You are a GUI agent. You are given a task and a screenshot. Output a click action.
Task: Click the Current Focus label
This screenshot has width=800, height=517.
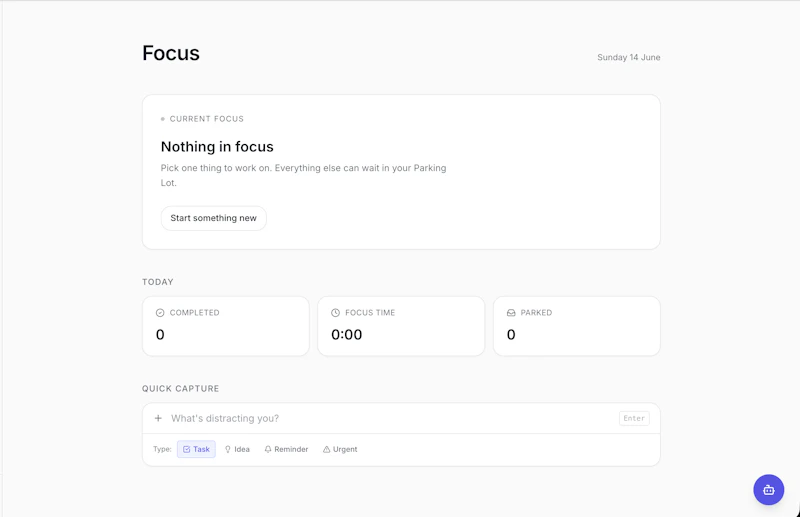pos(207,119)
